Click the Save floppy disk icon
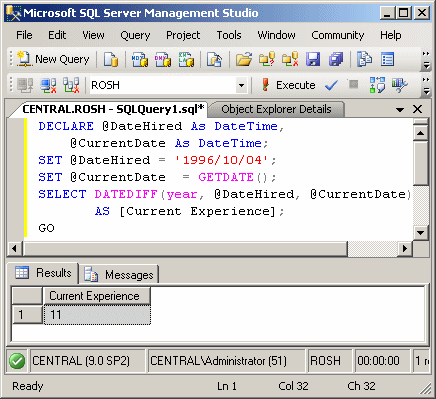Screen dimensions: 436x399 [313, 59]
